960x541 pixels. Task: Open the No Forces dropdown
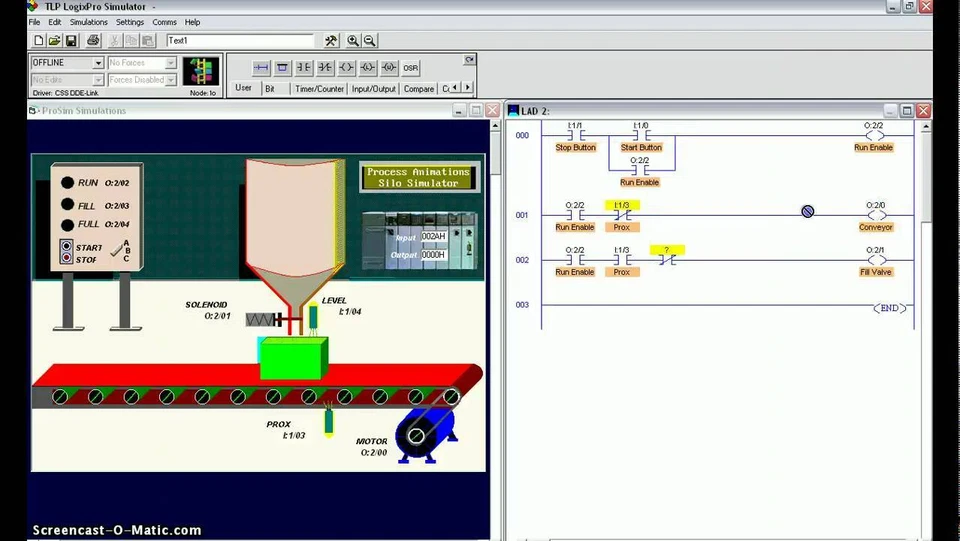click(171, 63)
